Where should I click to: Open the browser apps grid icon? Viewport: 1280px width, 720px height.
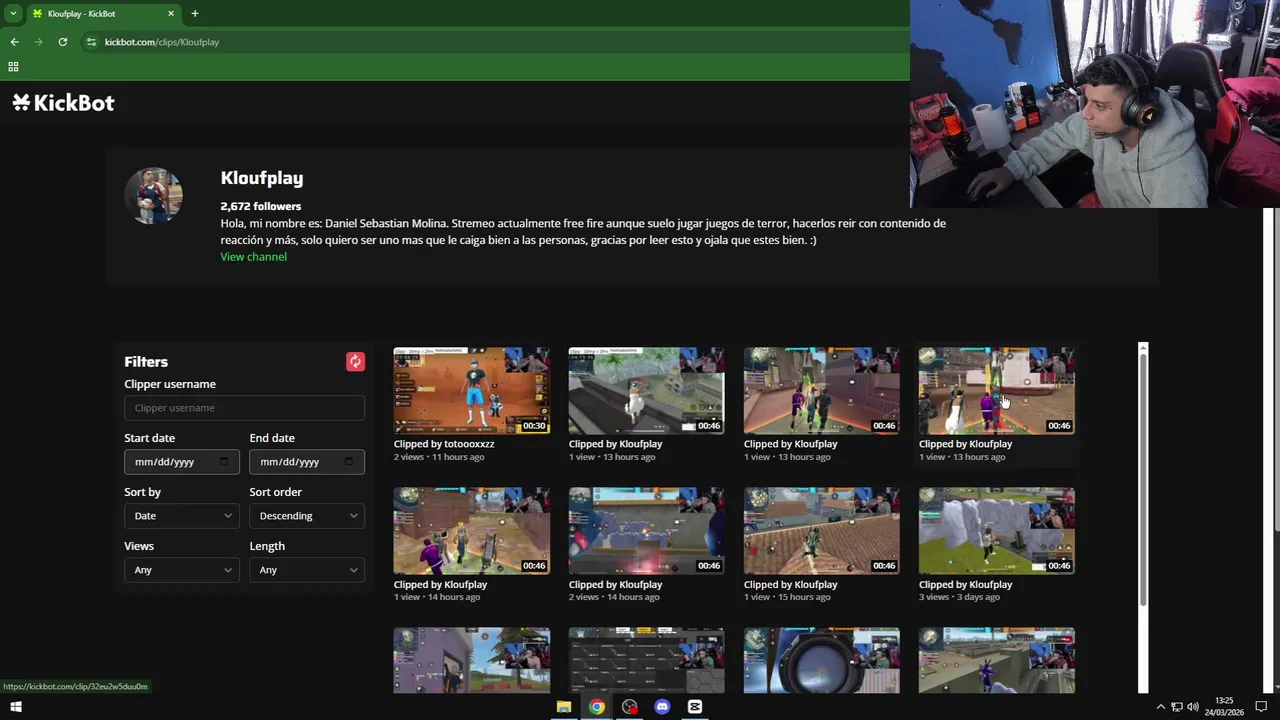pyautogui.click(x=13, y=67)
